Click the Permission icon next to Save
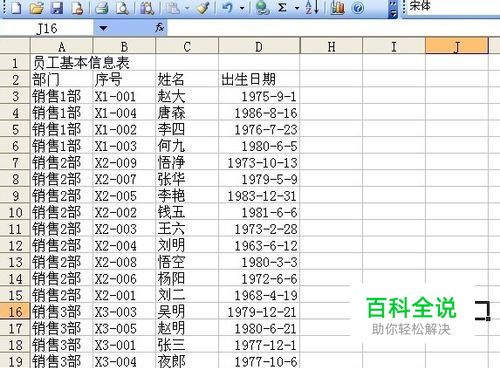The width and height of the screenshot is (500, 368). [77, 8]
